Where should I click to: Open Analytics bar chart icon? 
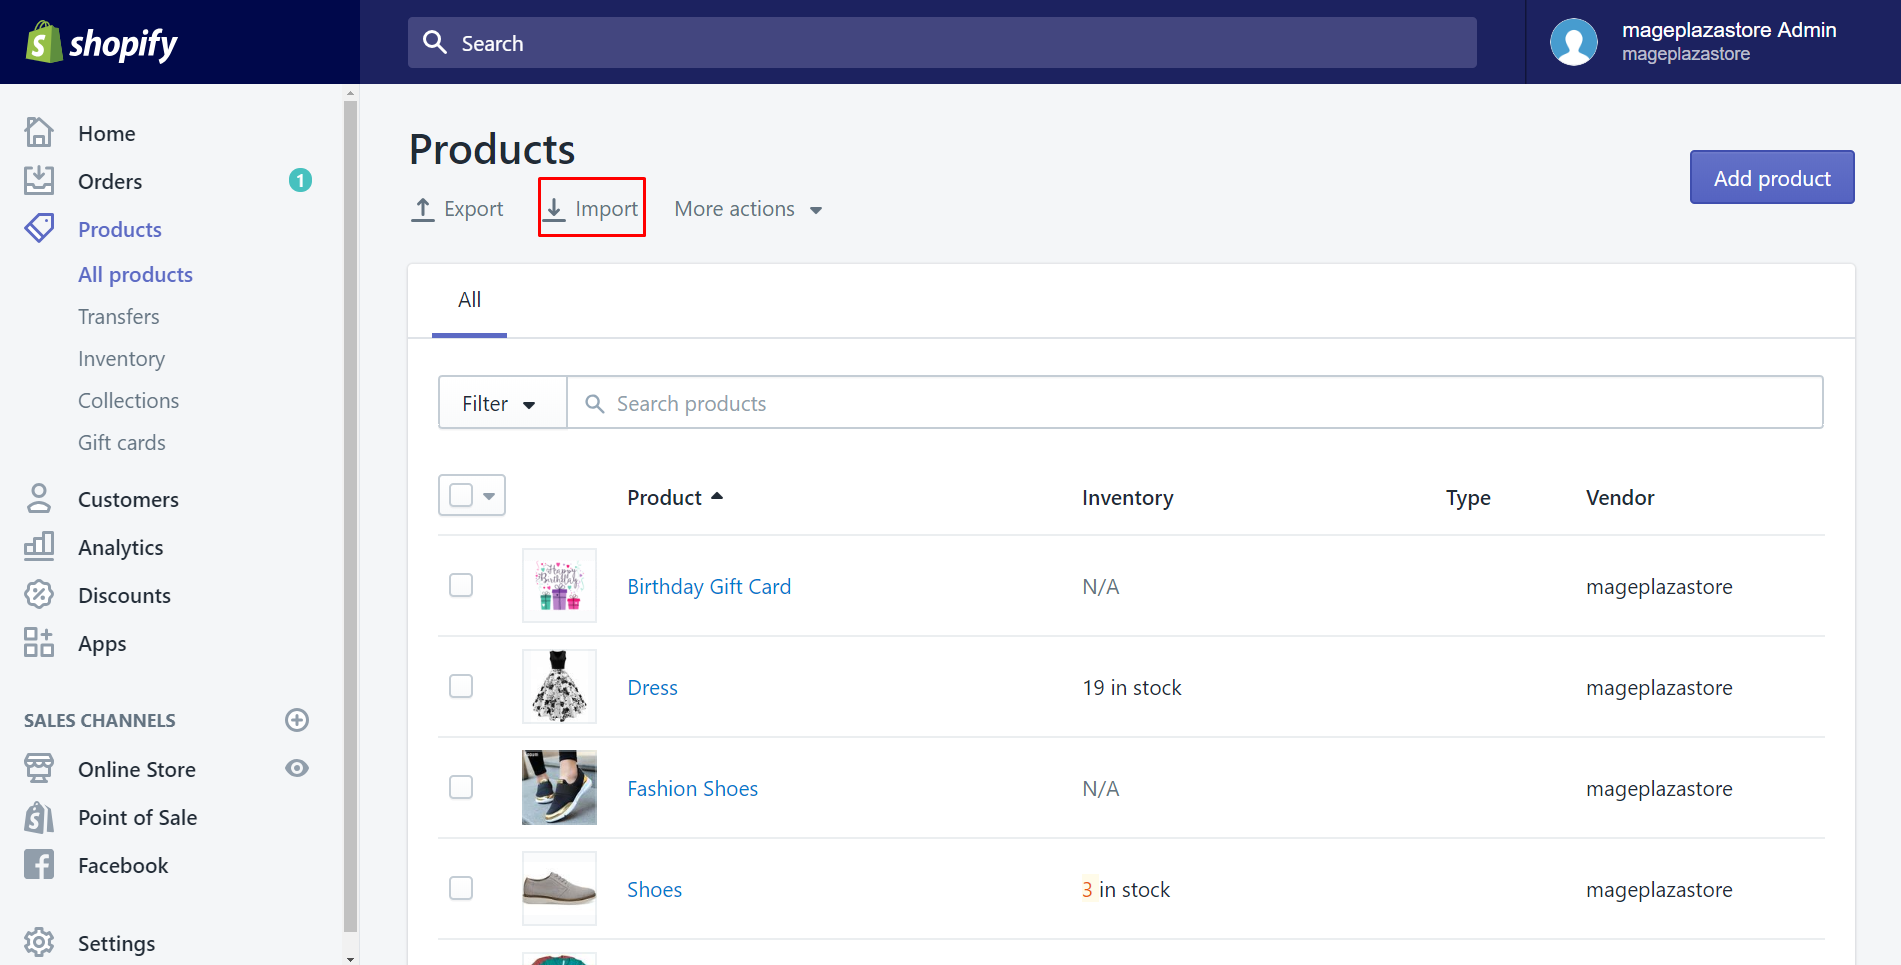click(x=39, y=547)
